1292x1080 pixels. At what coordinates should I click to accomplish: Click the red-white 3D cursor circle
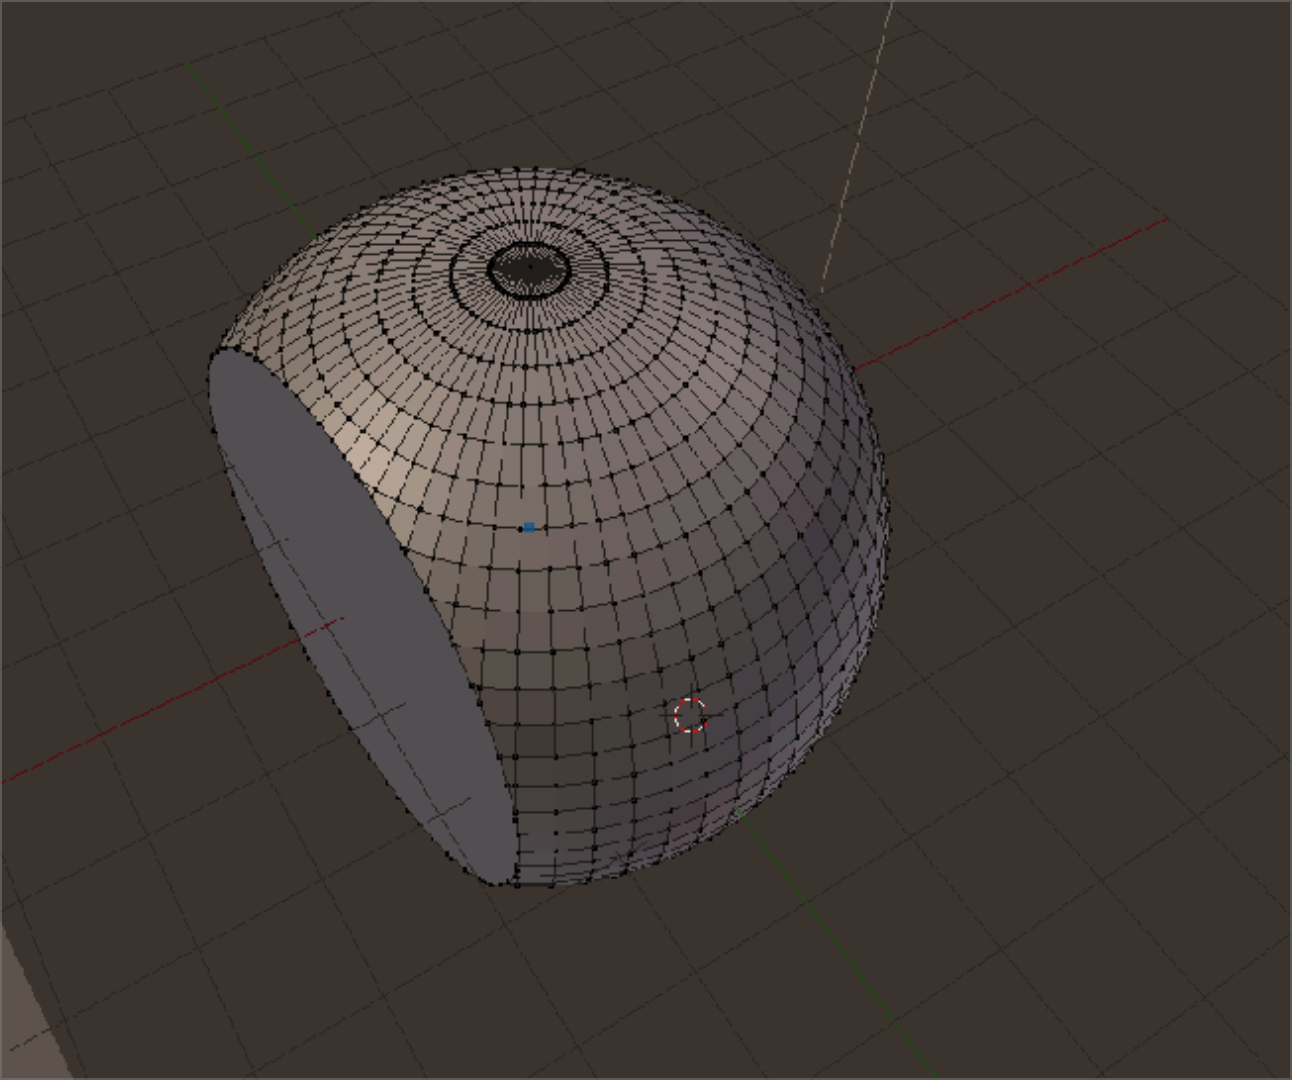point(690,716)
